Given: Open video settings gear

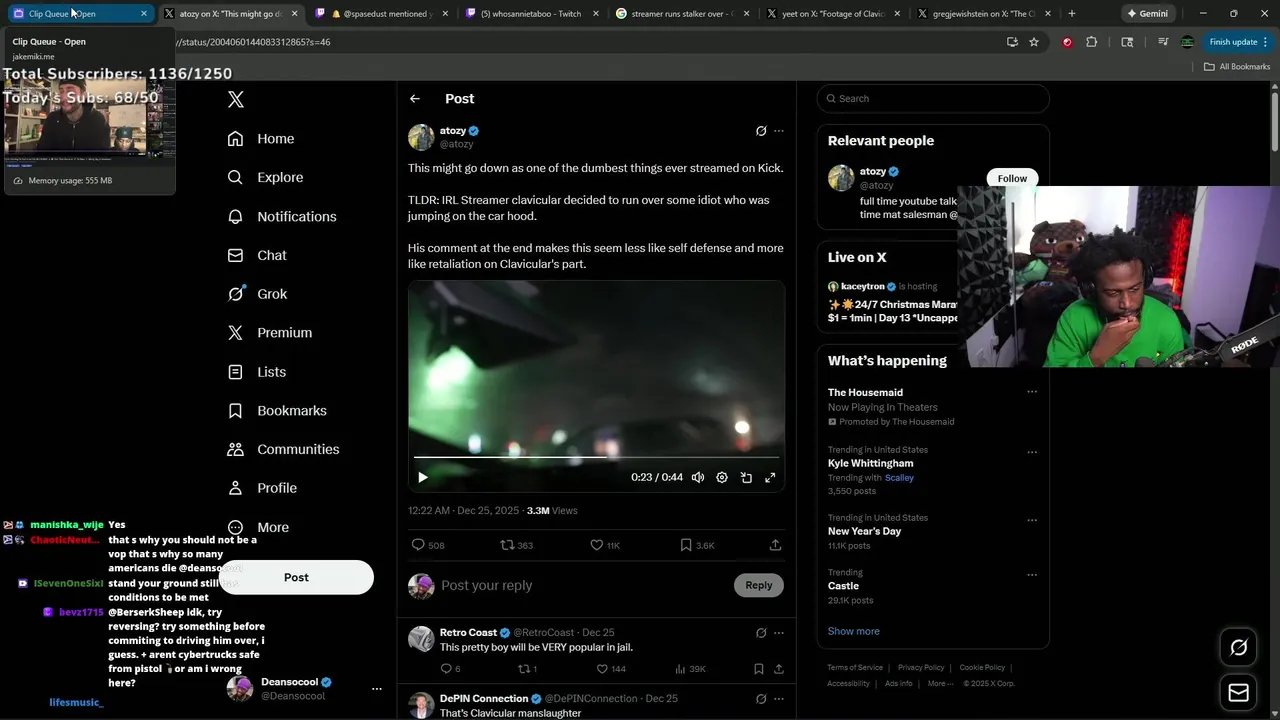Looking at the screenshot, I should (722, 478).
